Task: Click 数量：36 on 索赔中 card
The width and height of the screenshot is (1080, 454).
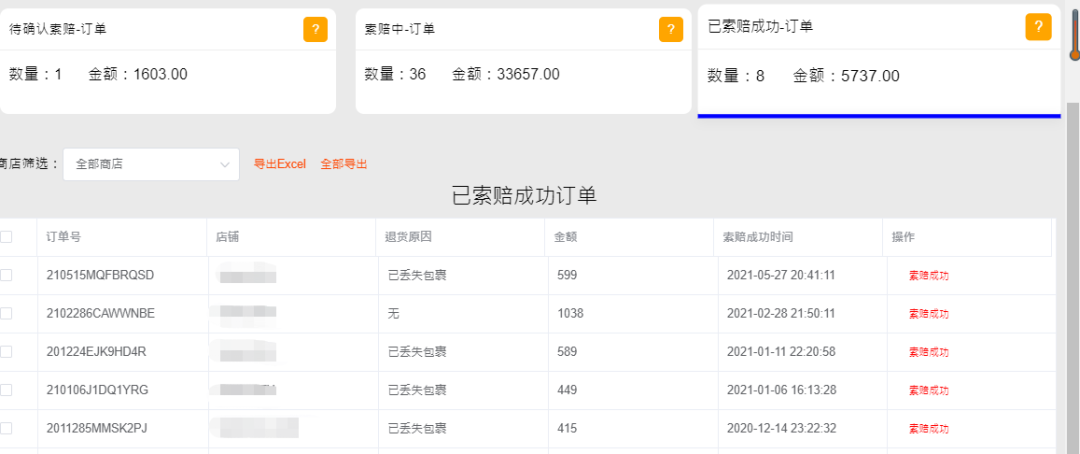Action: click(395, 74)
